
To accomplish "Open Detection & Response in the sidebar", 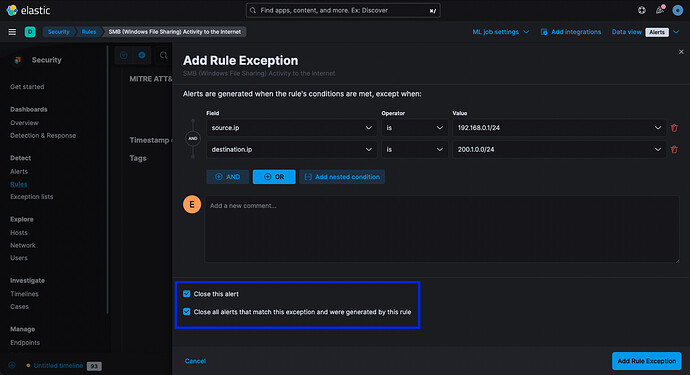I will tap(43, 136).
